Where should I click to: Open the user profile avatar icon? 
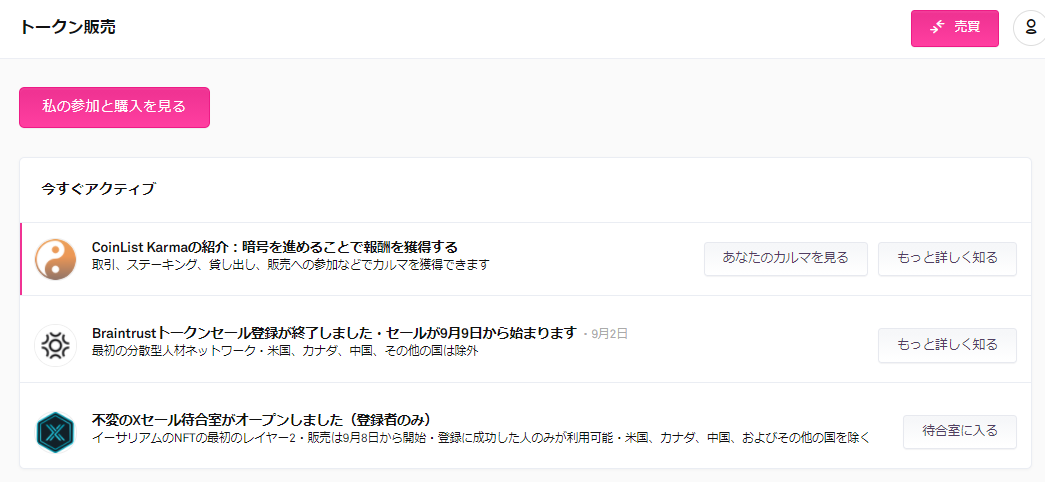point(1030,29)
